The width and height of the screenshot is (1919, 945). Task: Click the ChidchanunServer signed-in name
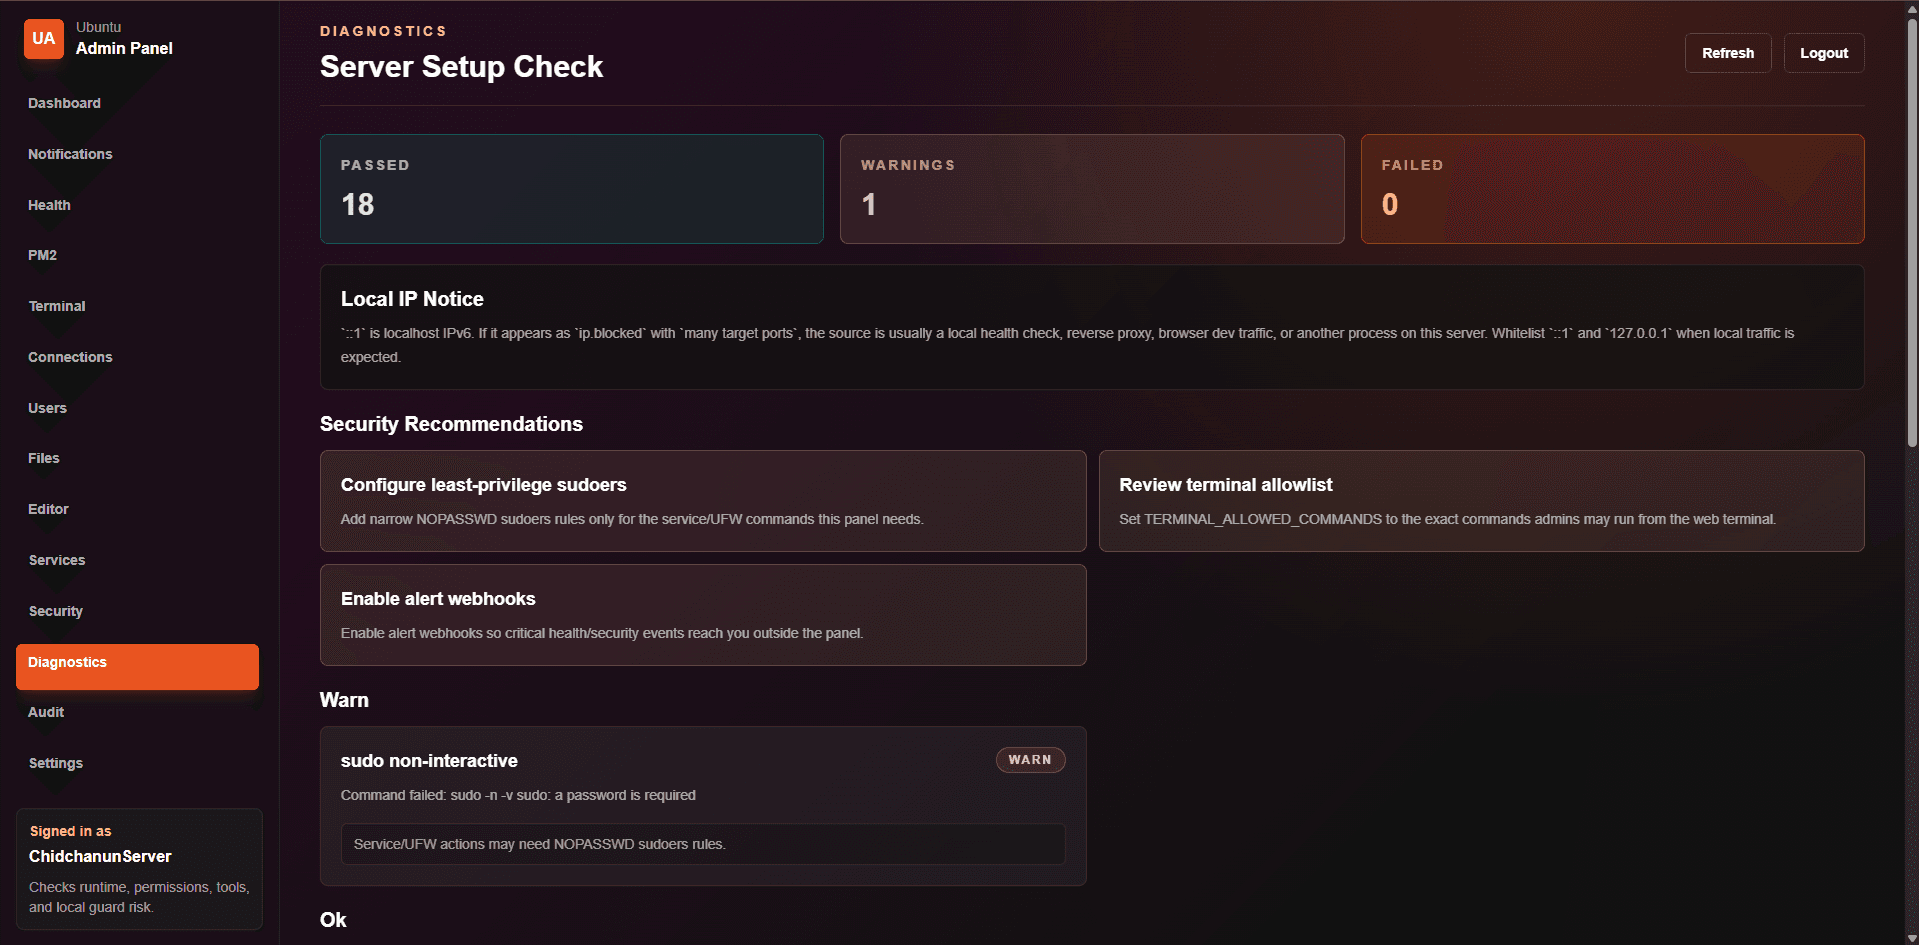(100, 856)
